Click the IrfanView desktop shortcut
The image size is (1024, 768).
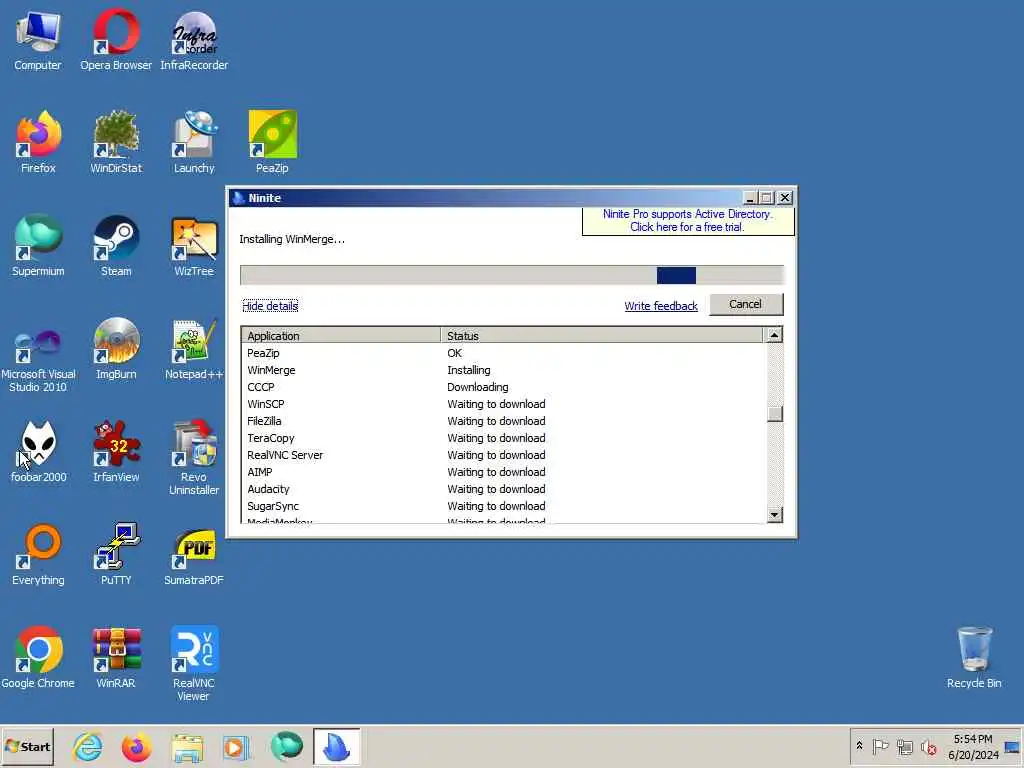pyautogui.click(x=116, y=452)
